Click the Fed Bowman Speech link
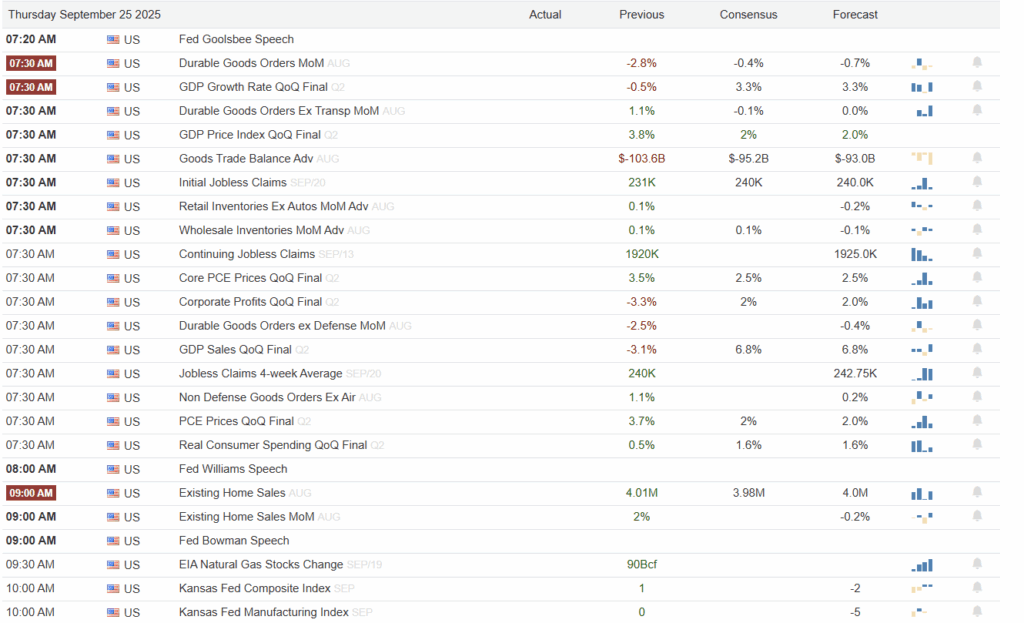This screenshot has width=1024, height=623. pos(234,541)
